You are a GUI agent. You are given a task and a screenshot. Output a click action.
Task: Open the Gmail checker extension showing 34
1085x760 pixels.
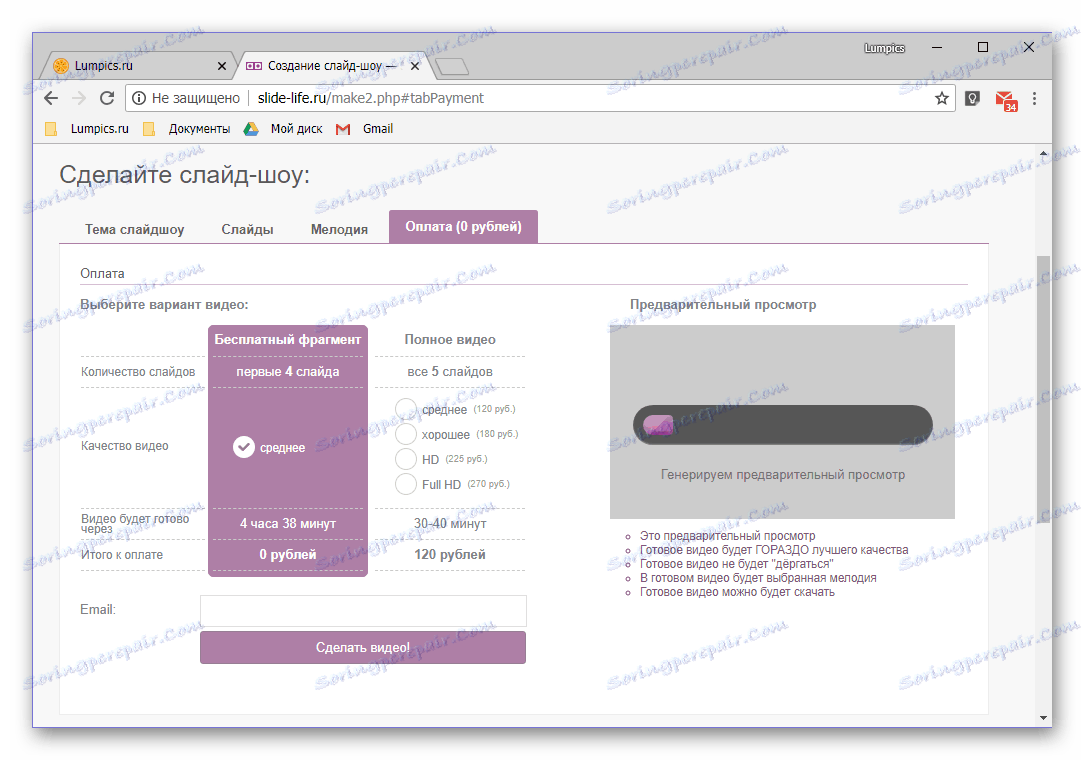[1005, 100]
